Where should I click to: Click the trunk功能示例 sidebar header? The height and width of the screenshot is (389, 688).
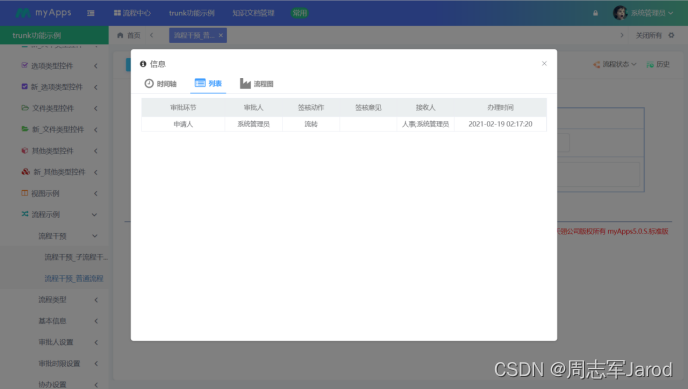54,35
